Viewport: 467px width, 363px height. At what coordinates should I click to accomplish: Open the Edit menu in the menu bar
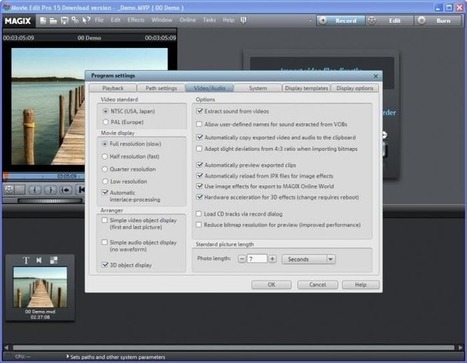click(x=115, y=20)
